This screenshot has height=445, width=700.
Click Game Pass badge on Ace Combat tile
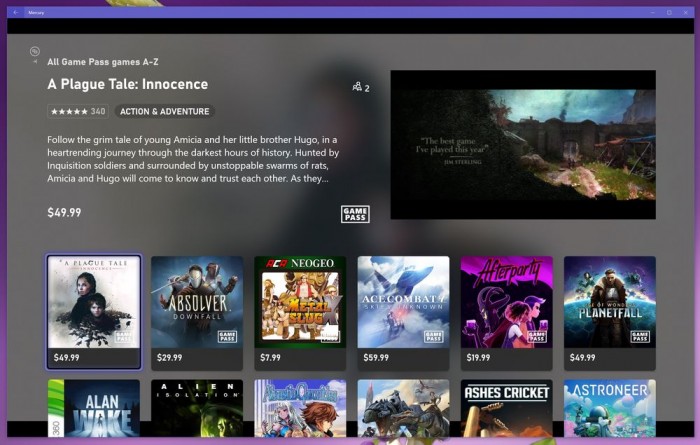click(433, 337)
